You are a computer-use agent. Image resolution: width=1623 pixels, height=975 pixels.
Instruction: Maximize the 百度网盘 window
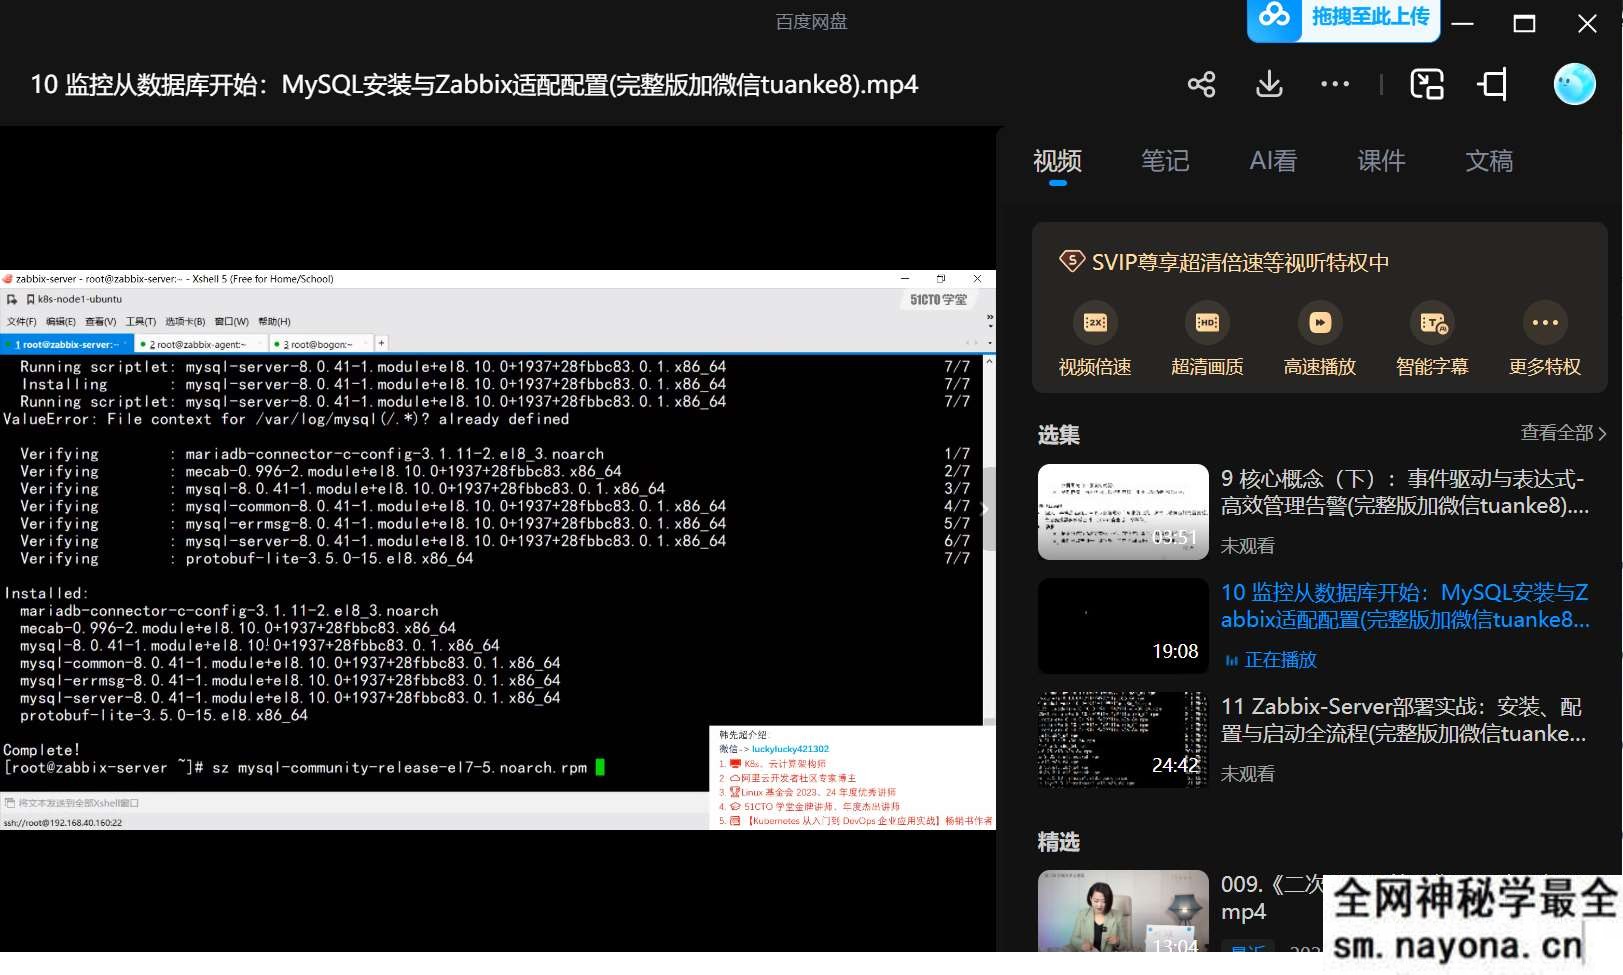[x=1524, y=24]
